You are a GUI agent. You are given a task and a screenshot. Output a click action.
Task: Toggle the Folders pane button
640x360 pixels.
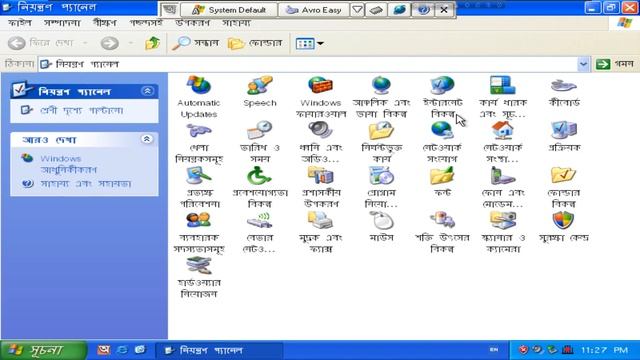pyautogui.click(x=255, y=43)
